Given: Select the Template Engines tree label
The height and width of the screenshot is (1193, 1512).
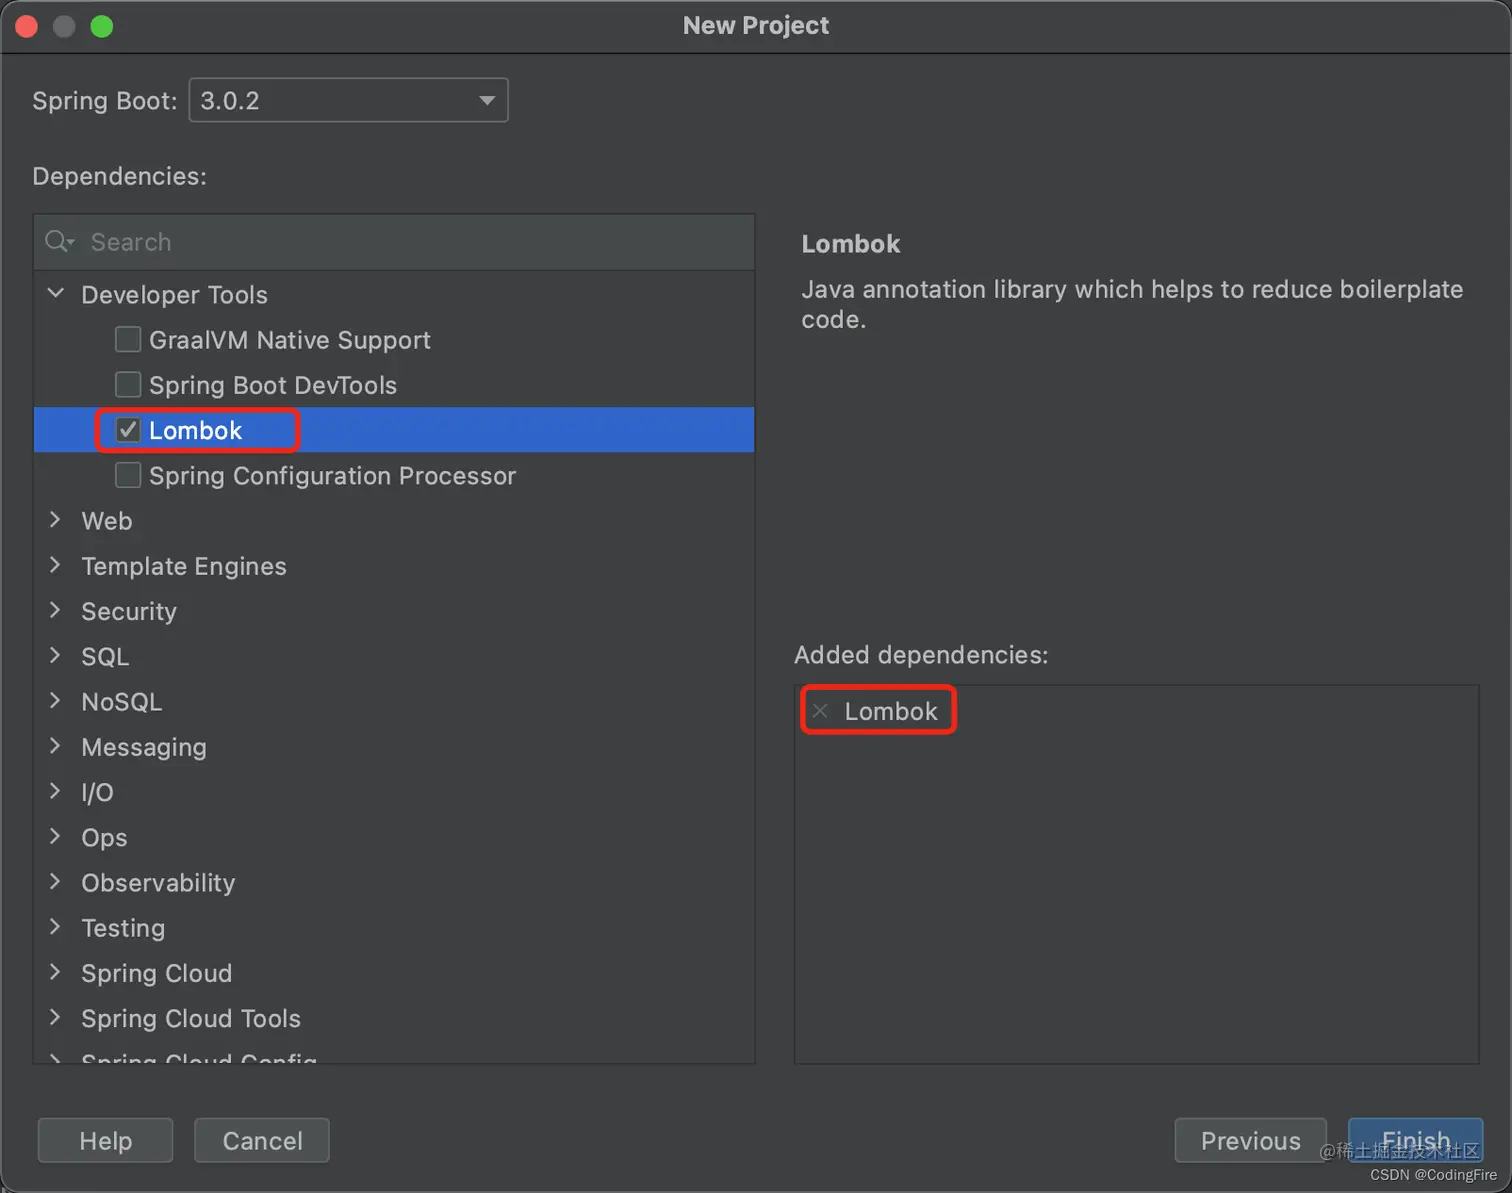Looking at the screenshot, I should coord(183,566).
